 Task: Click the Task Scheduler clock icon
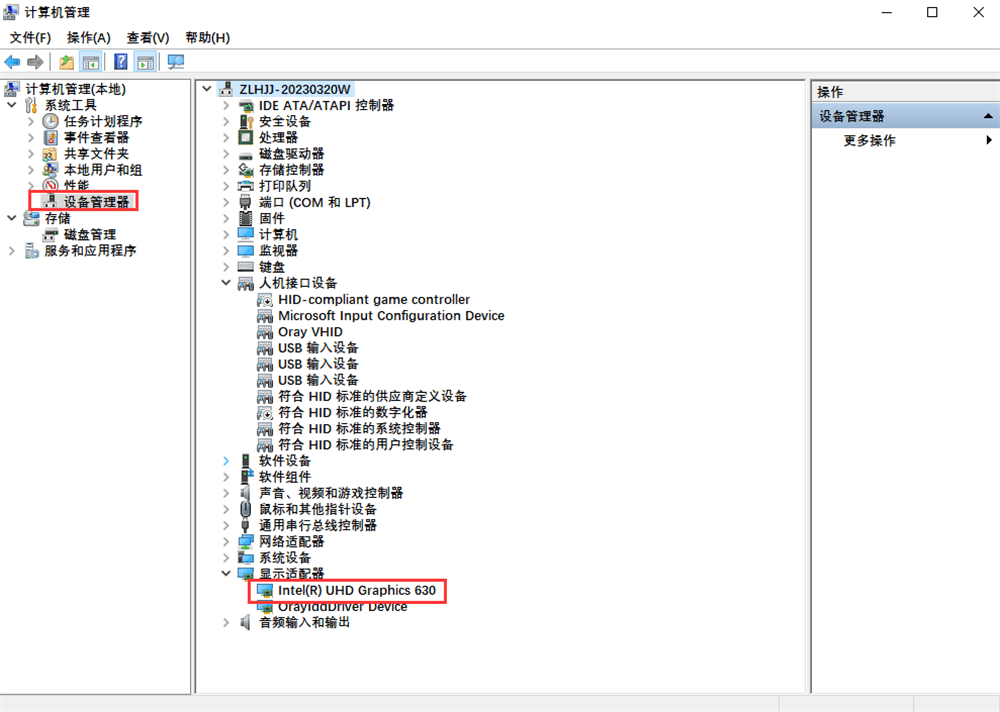pyautogui.click(x=51, y=122)
